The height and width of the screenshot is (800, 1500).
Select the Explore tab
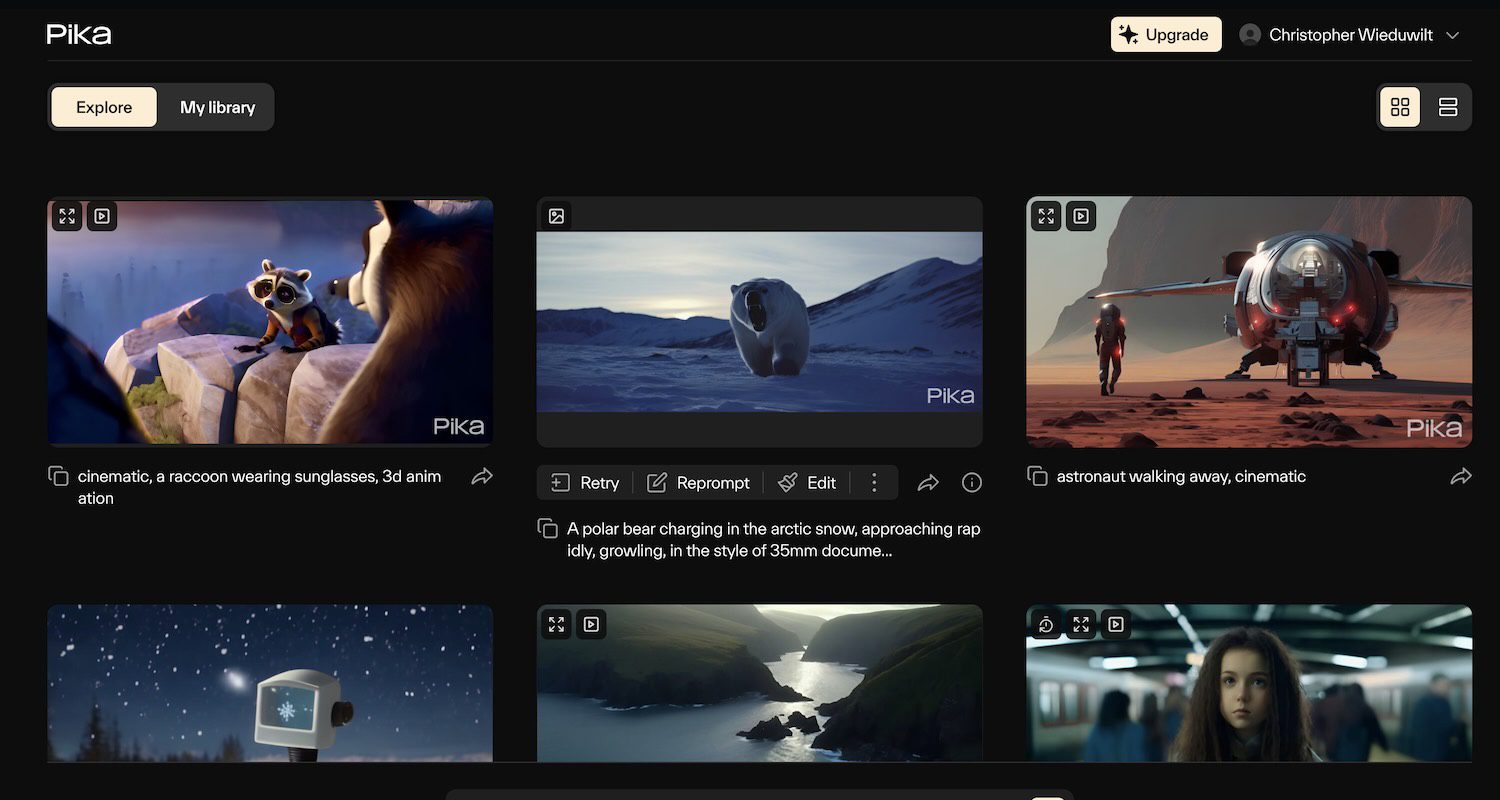coord(104,107)
